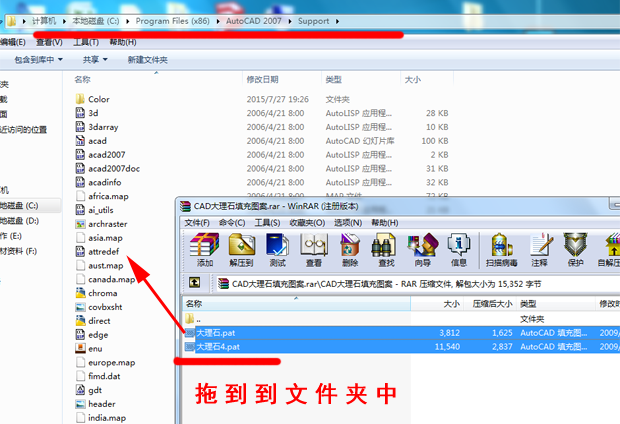Go up one level in the WinRAR archive
Viewport: 620px width, 424px height.
pos(195,282)
